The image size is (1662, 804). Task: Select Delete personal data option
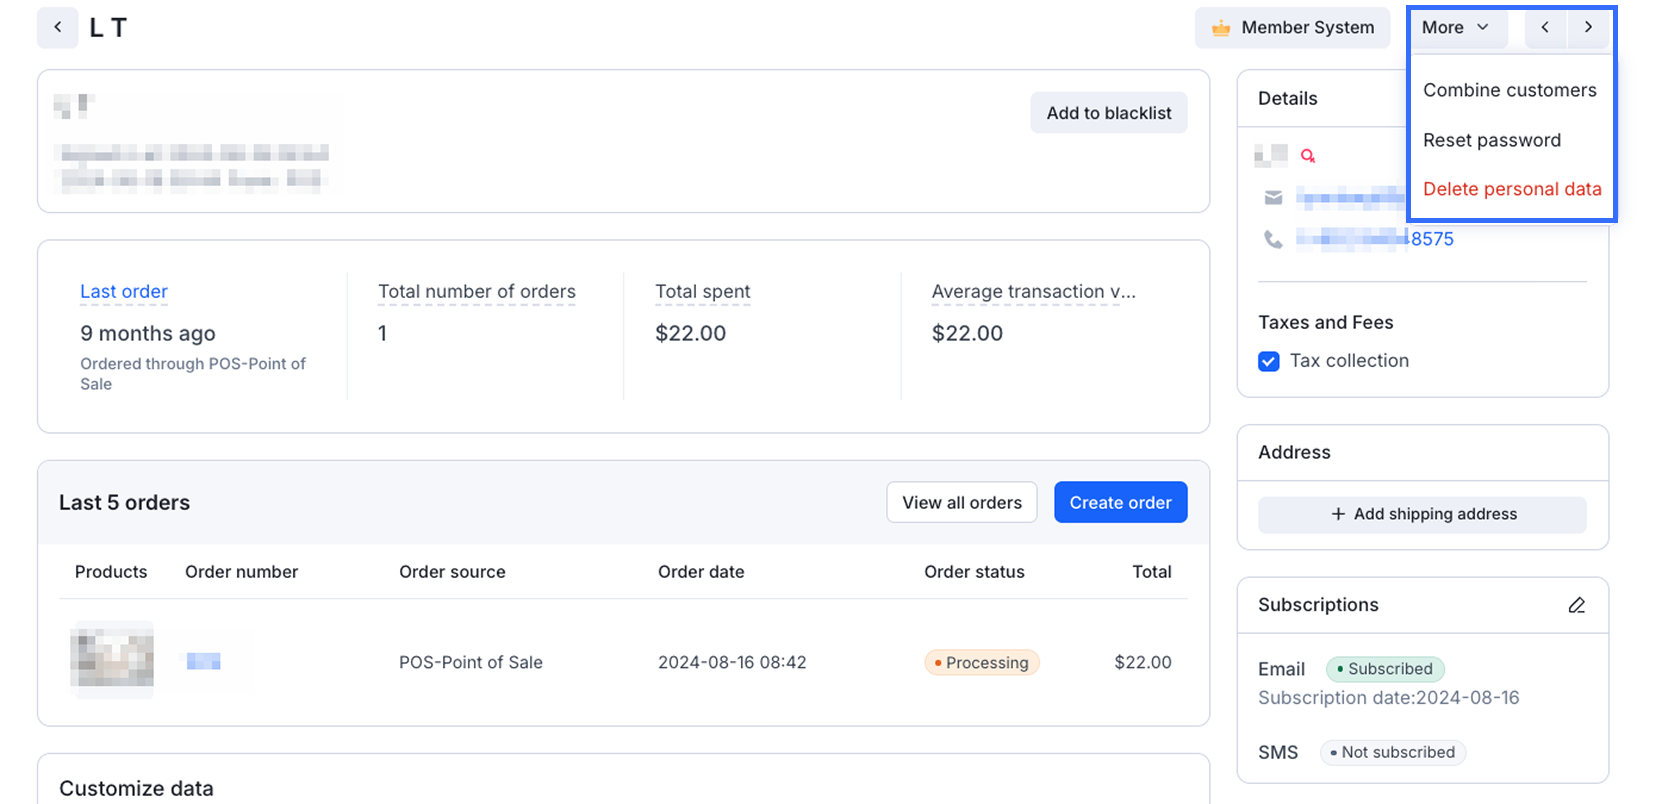pos(1511,189)
